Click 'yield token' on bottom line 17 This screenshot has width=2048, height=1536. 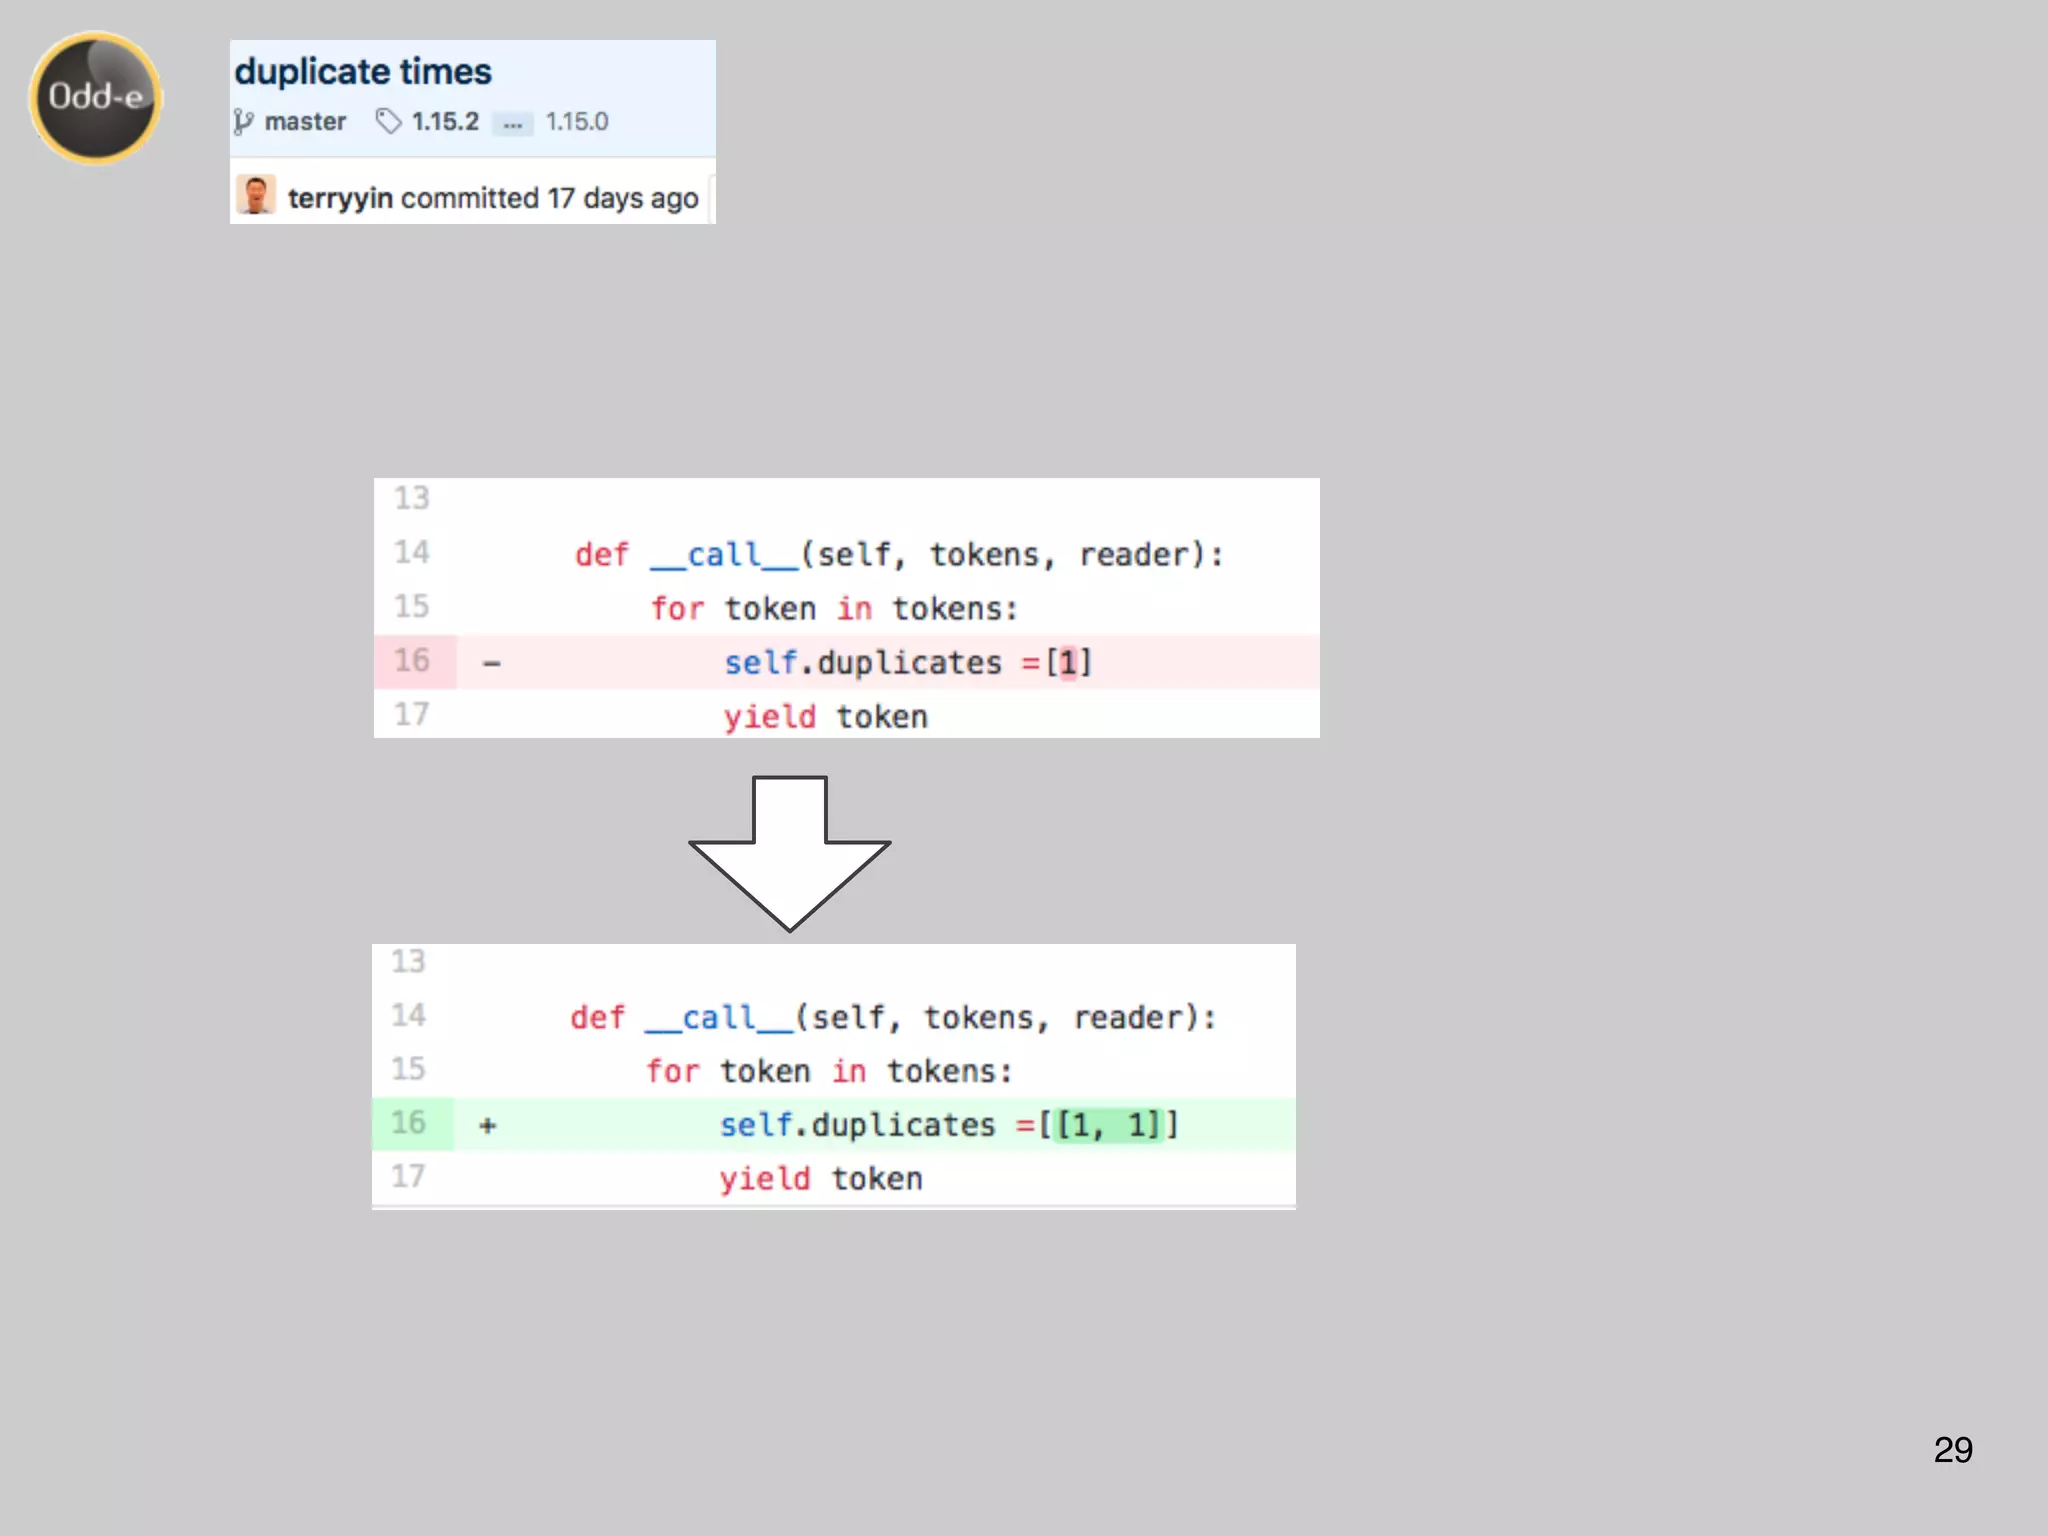pos(820,1179)
